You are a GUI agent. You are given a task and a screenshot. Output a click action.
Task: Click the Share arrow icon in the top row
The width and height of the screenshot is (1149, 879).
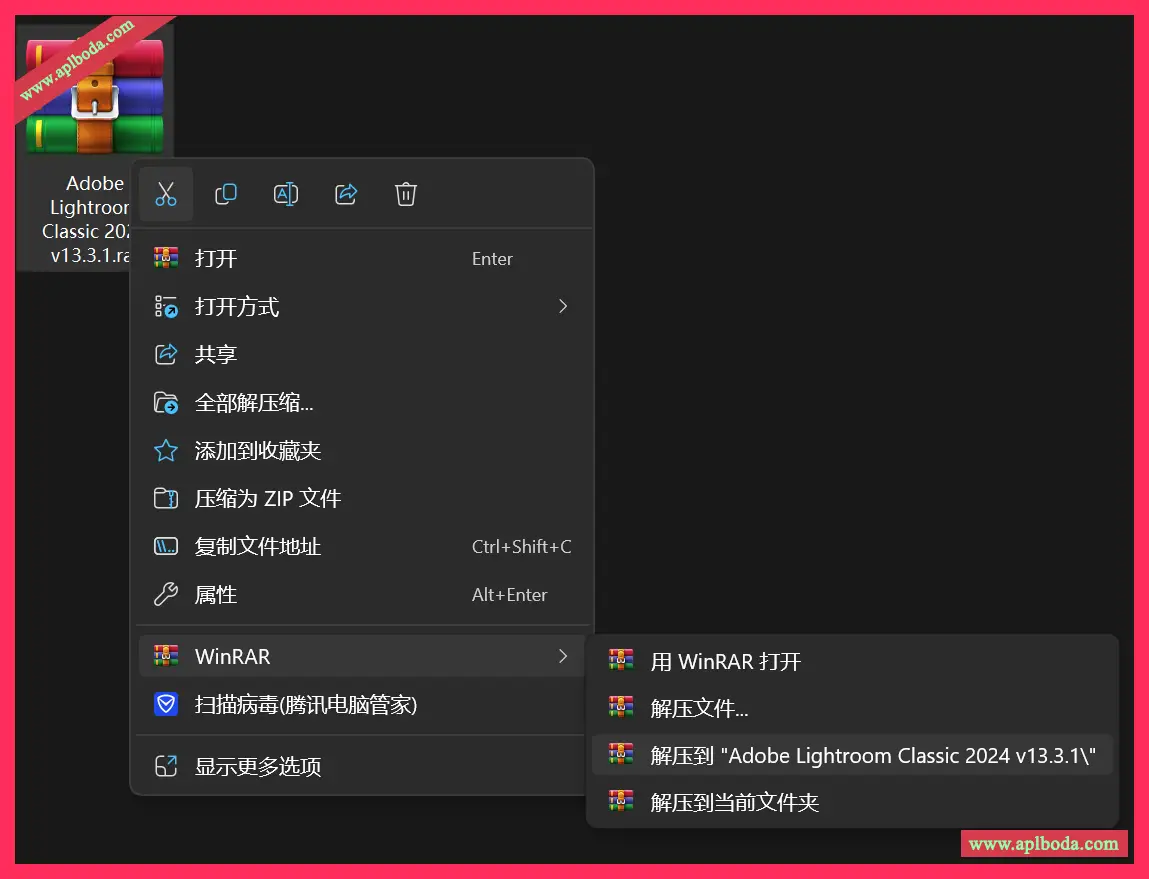point(346,194)
